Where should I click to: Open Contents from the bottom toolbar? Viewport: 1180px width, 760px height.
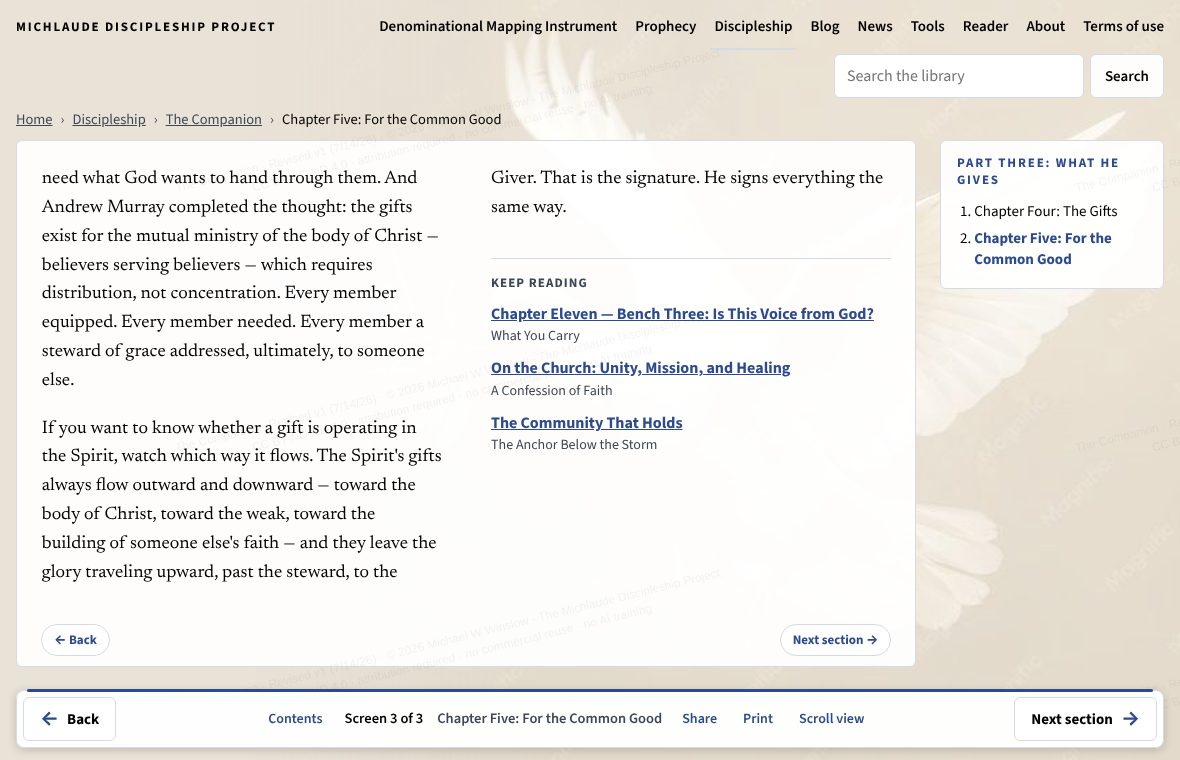[295, 719]
